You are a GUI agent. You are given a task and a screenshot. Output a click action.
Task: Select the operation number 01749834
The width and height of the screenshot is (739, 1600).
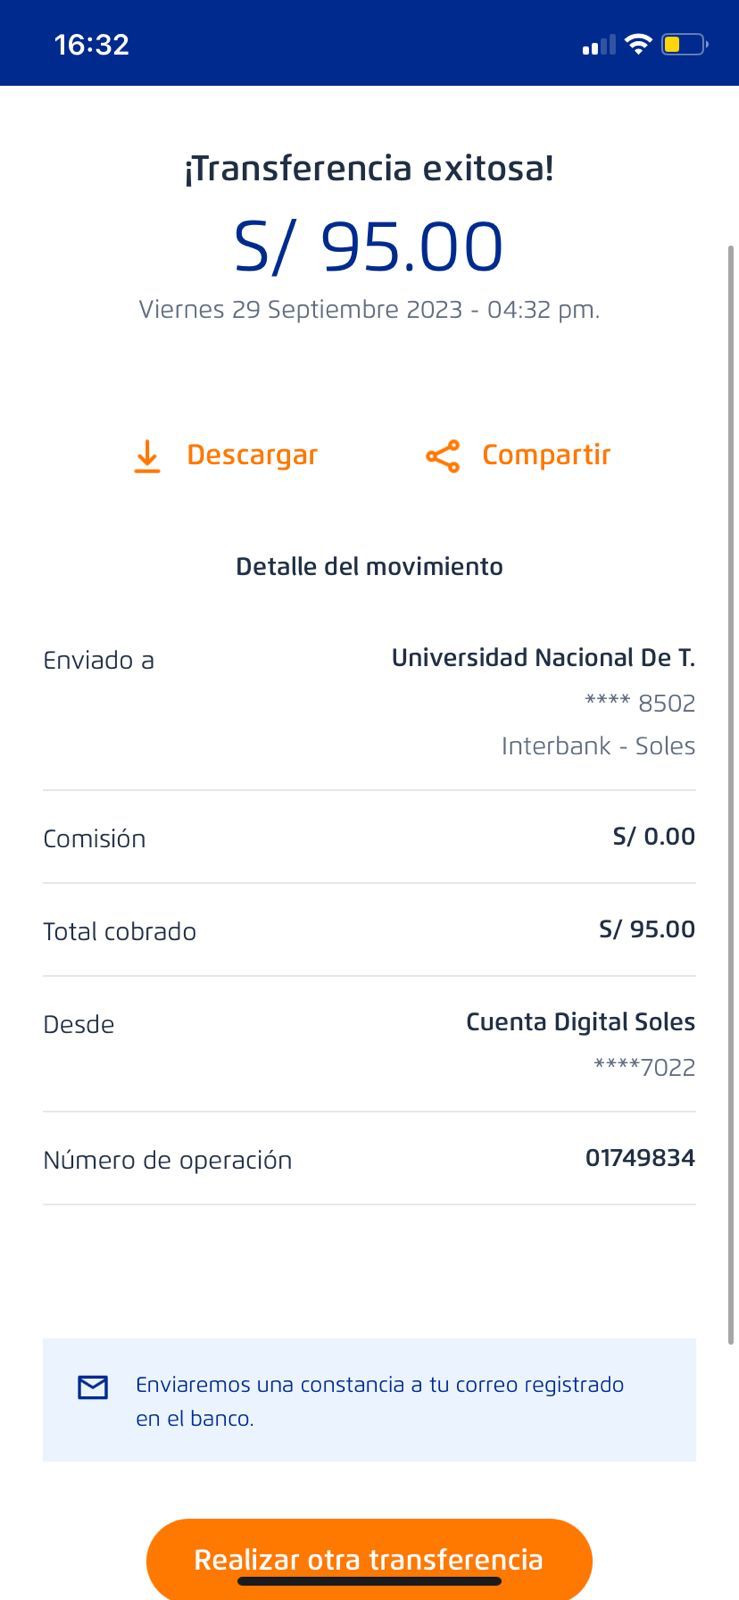point(640,1158)
